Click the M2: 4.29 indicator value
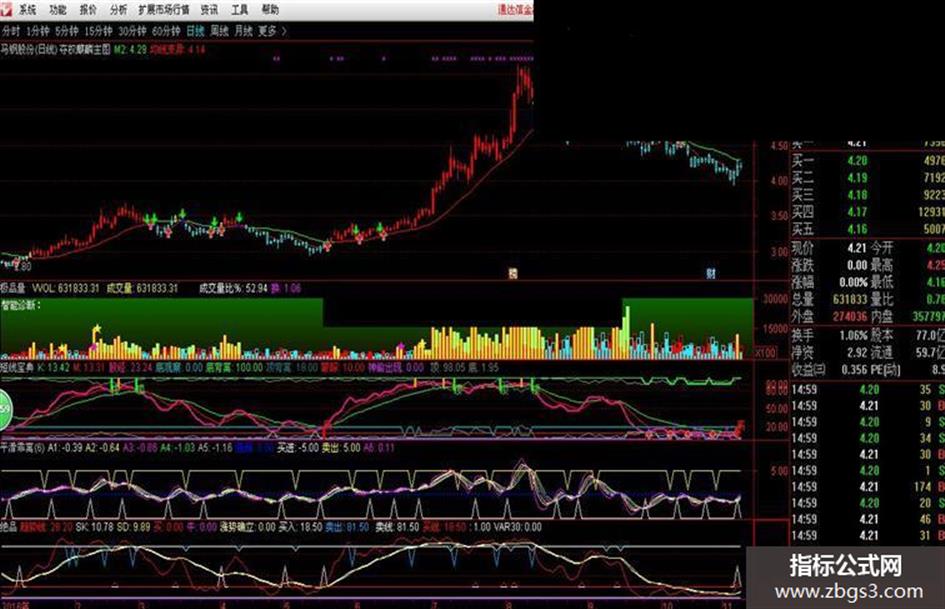Image resolution: width=945 pixels, height=609 pixels. (x=131, y=49)
